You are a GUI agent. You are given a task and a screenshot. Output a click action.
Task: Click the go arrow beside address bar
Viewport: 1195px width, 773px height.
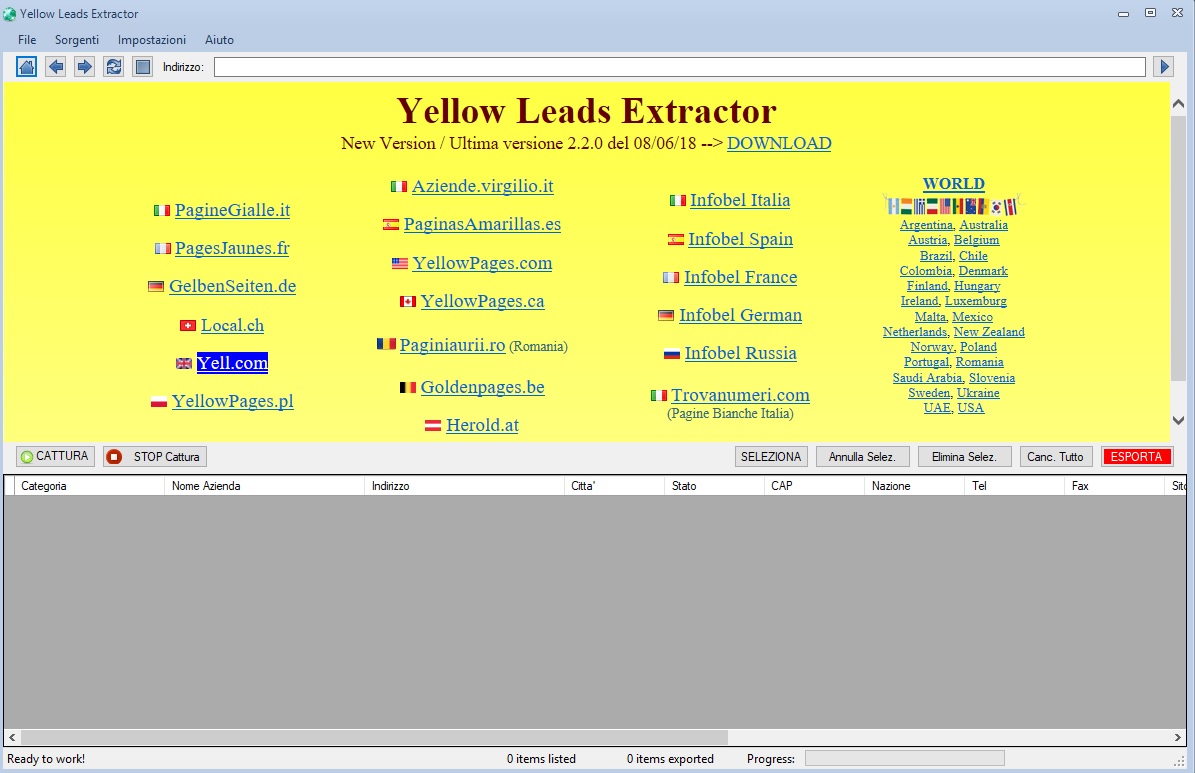[1164, 67]
